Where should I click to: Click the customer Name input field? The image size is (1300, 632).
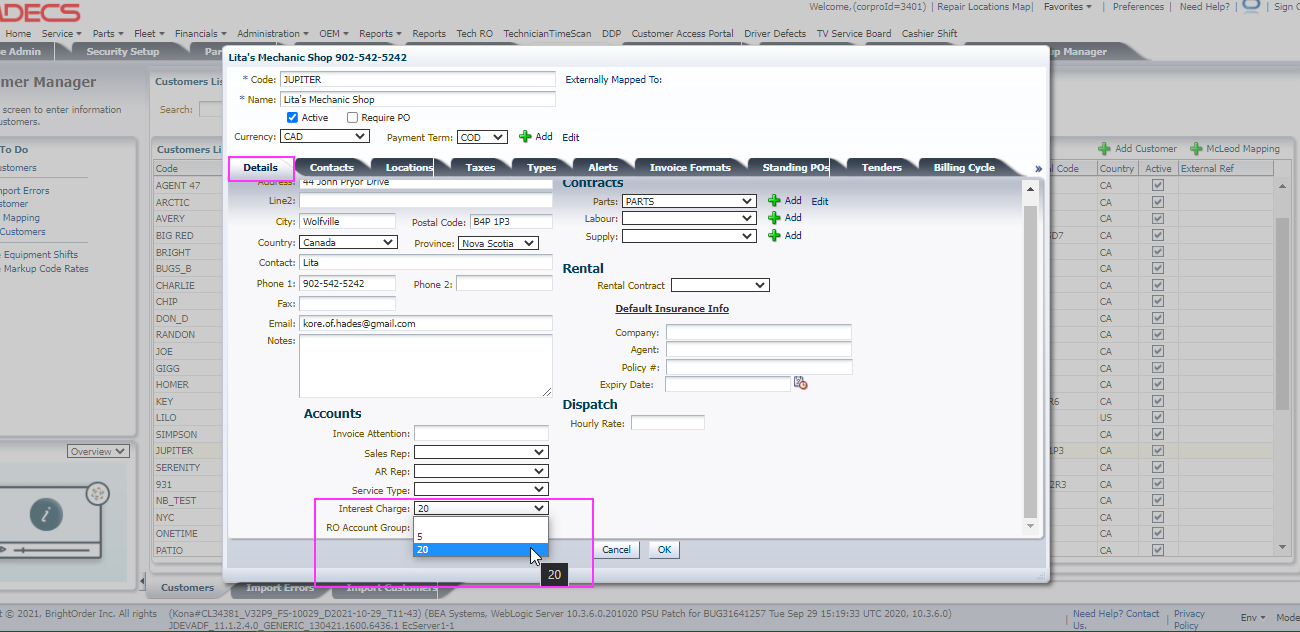pyautogui.click(x=417, y=99)
